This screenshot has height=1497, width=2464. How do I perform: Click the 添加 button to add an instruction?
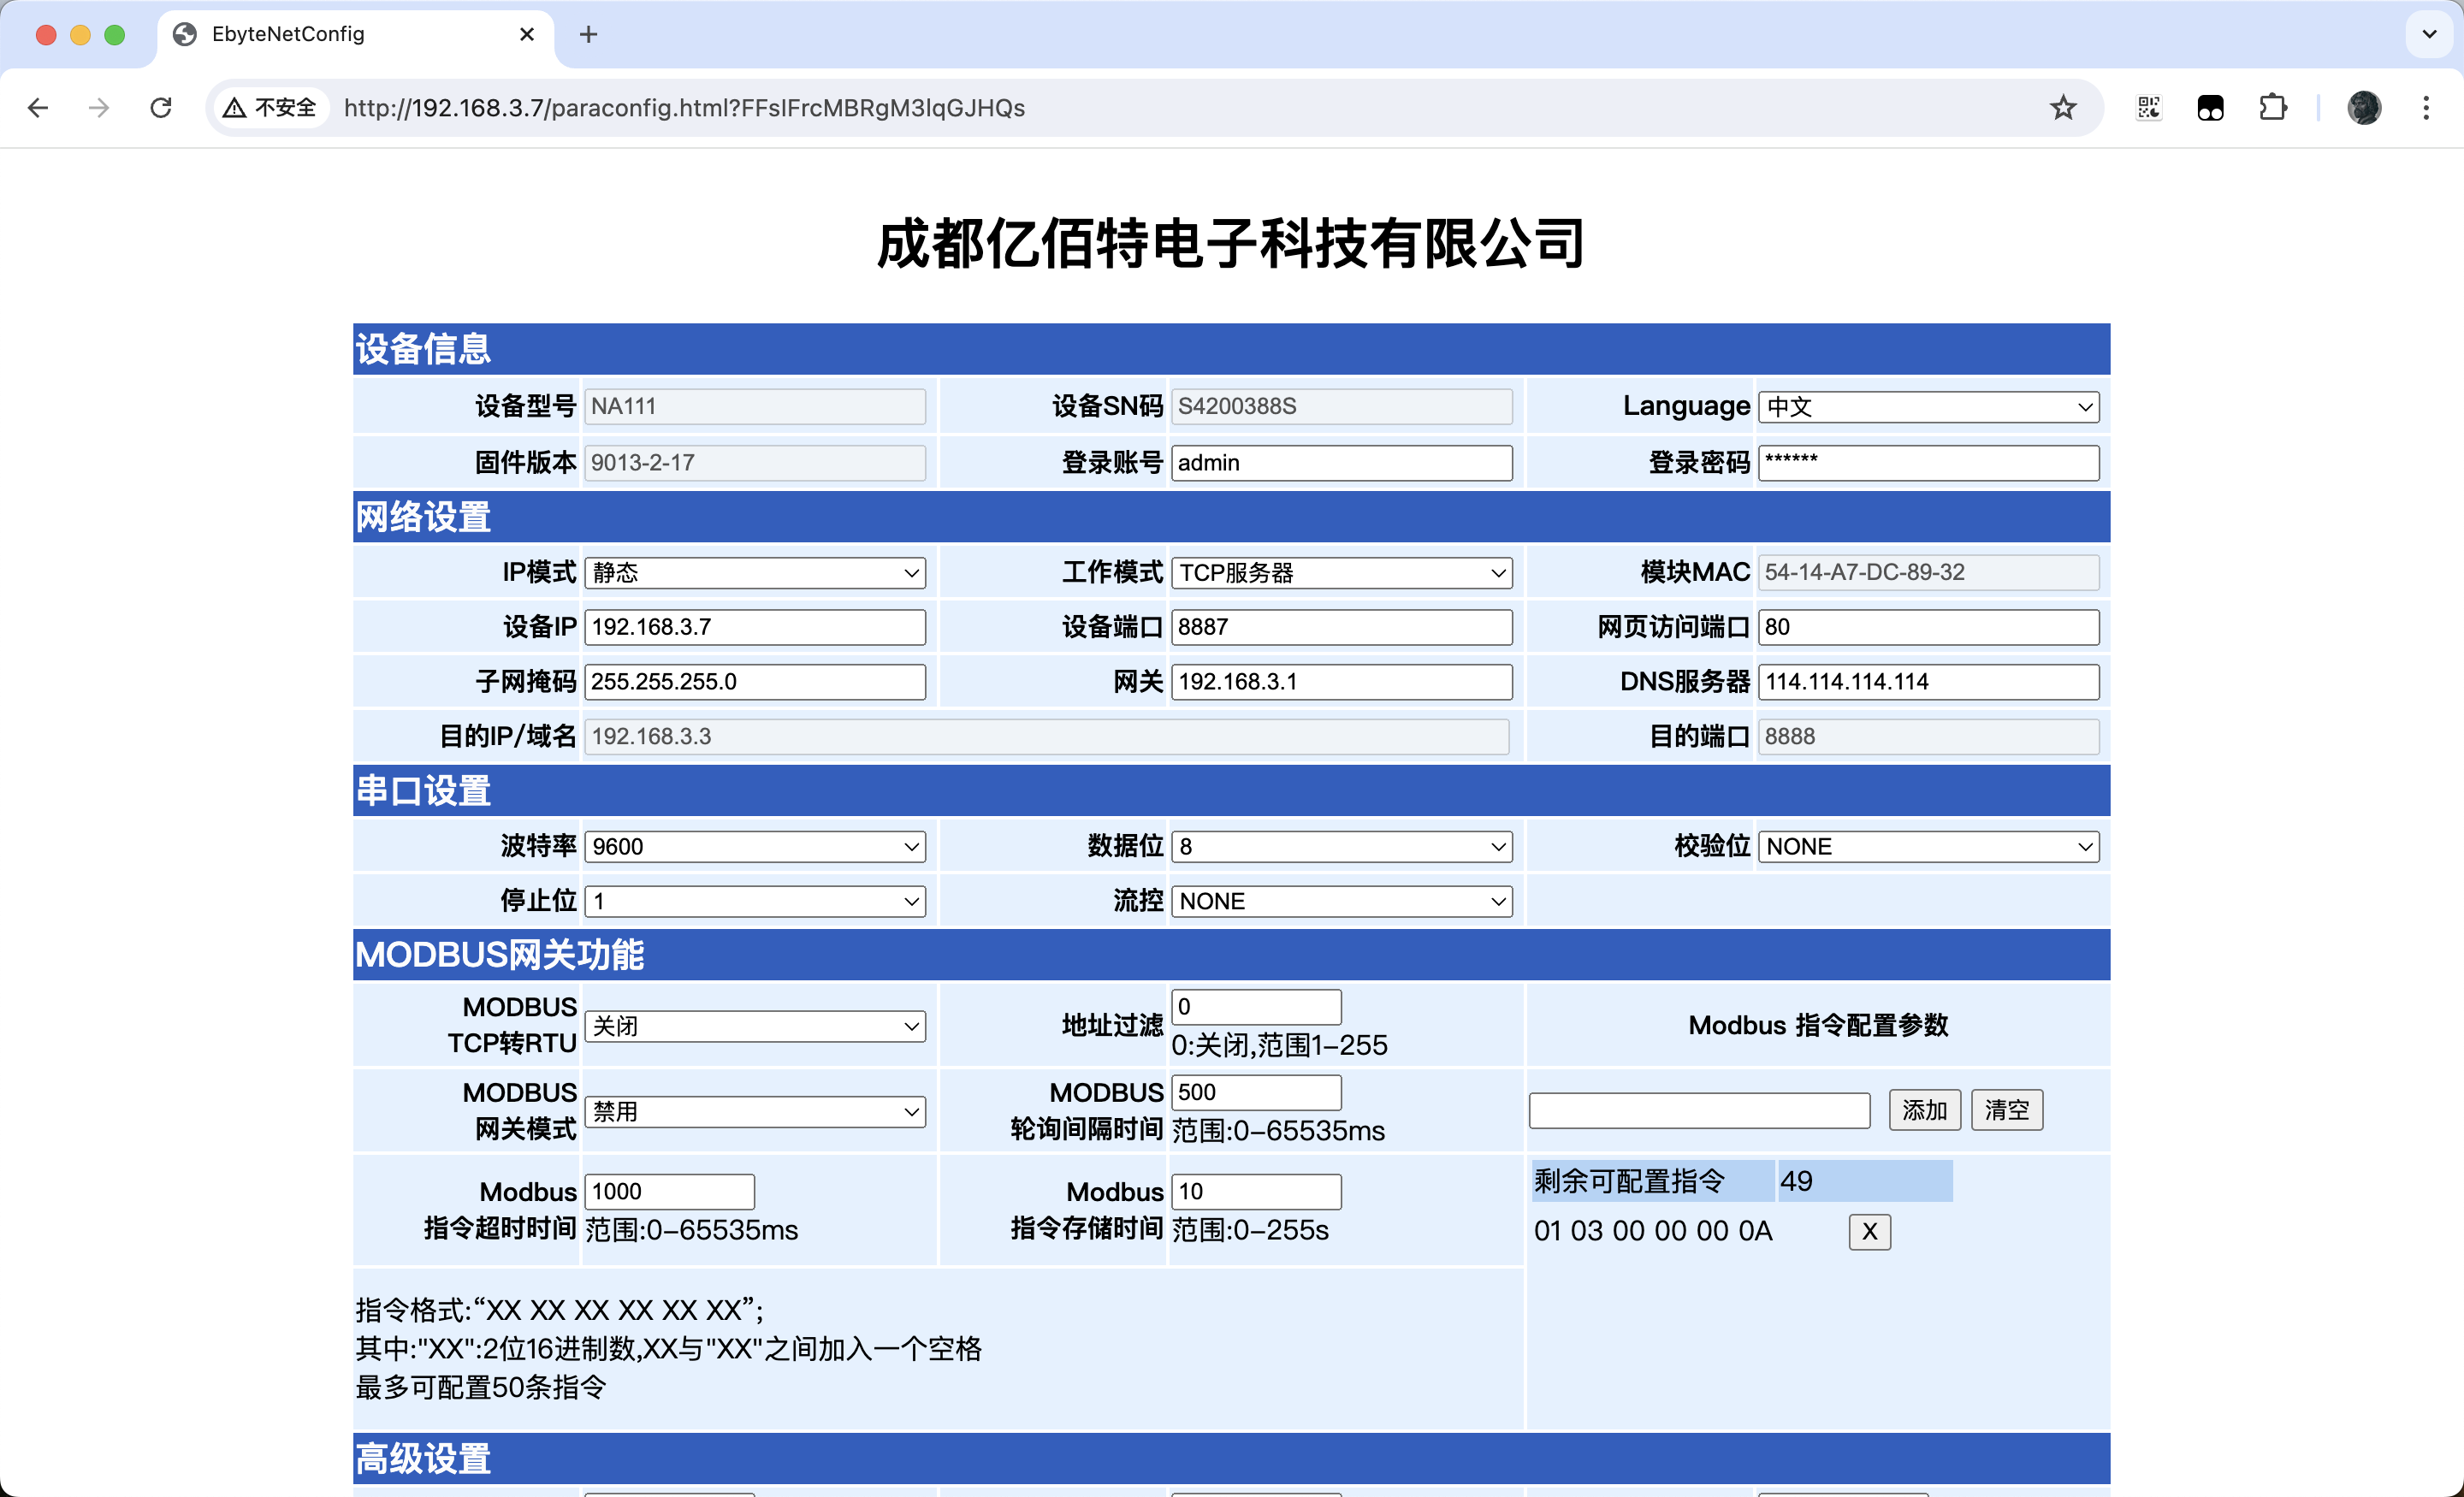[x=1923, y=1110]
